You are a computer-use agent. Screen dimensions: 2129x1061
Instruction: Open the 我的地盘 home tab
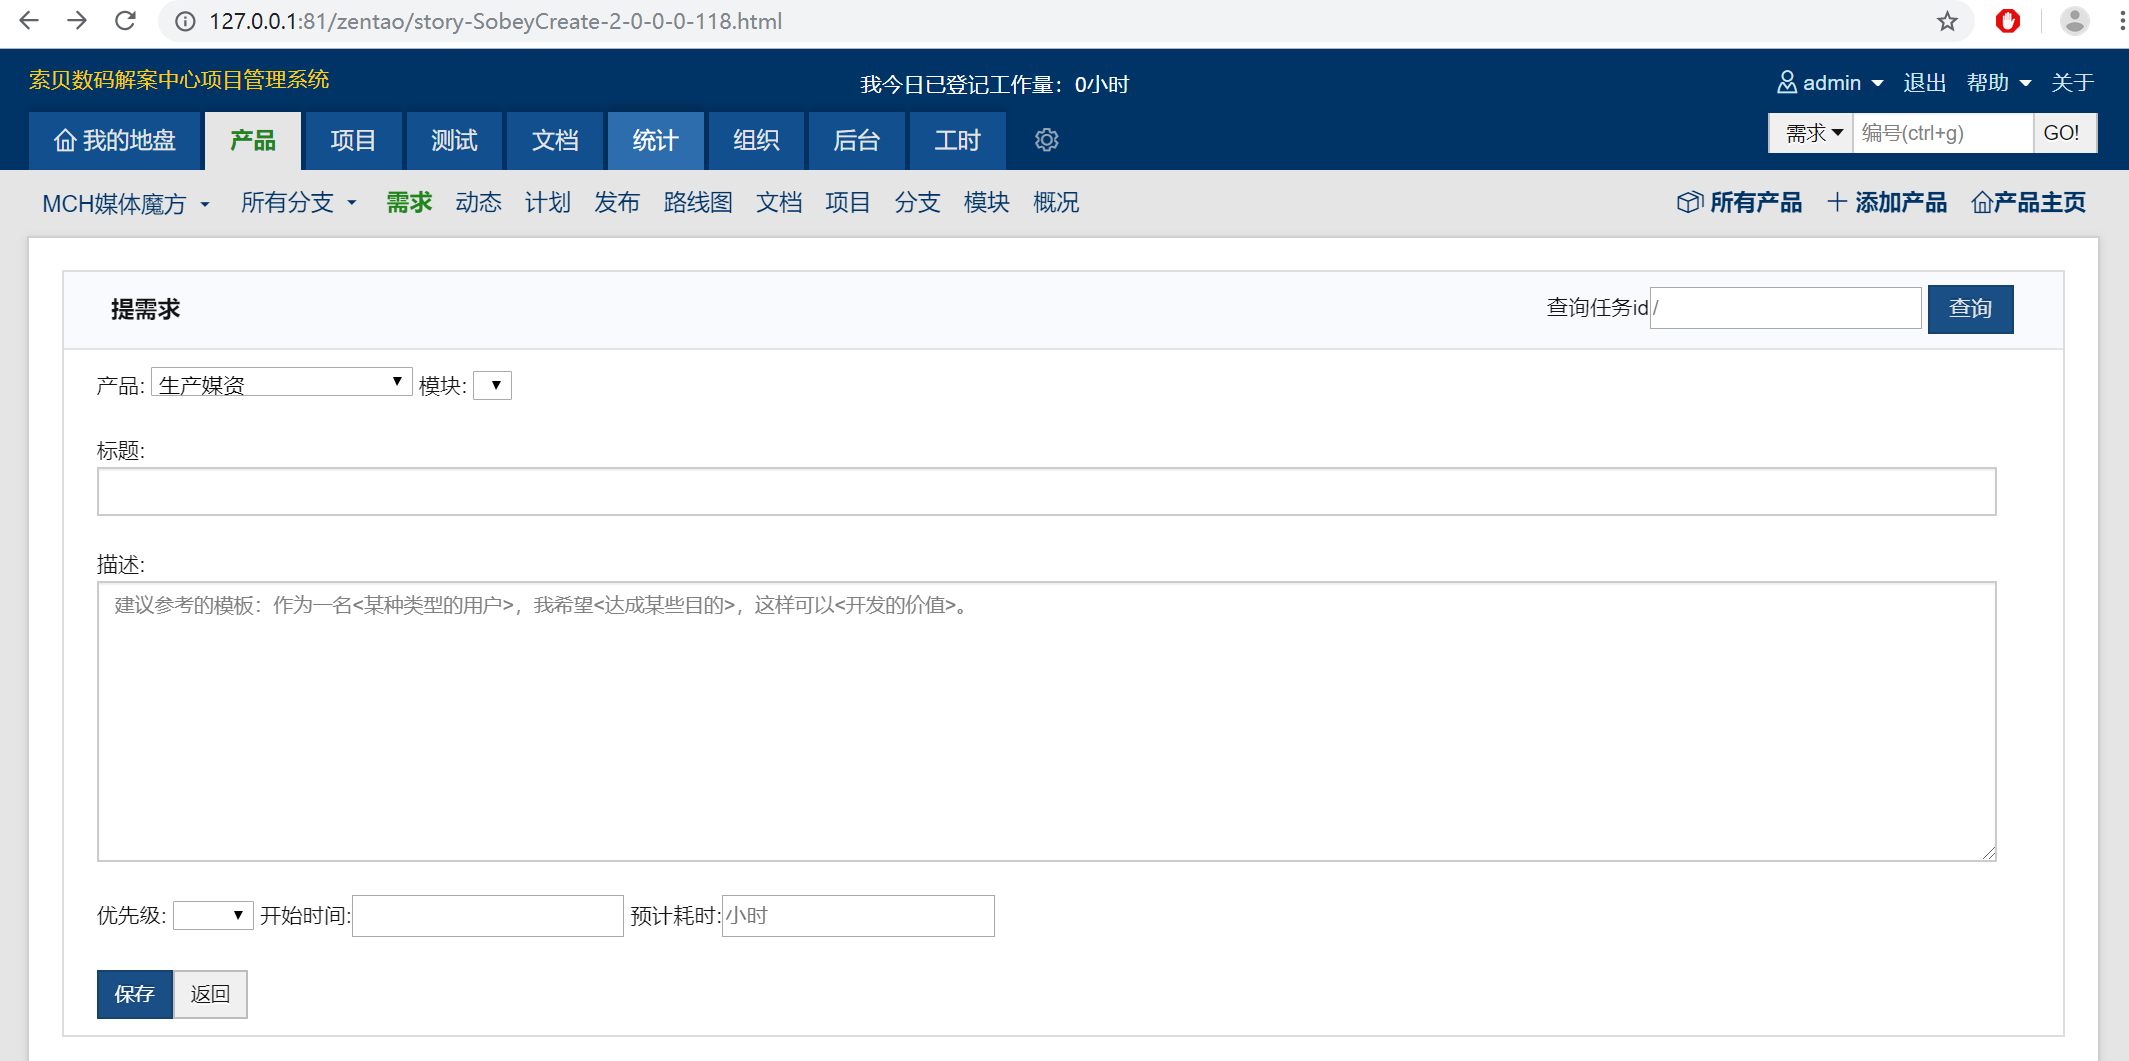(115, 141)
